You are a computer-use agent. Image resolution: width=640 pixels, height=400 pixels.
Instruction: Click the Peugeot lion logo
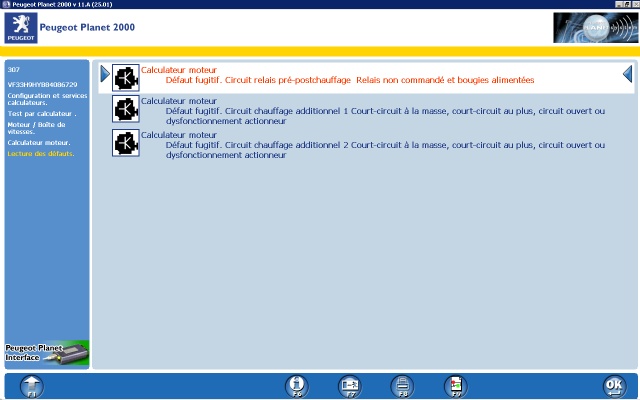point(21,28)
